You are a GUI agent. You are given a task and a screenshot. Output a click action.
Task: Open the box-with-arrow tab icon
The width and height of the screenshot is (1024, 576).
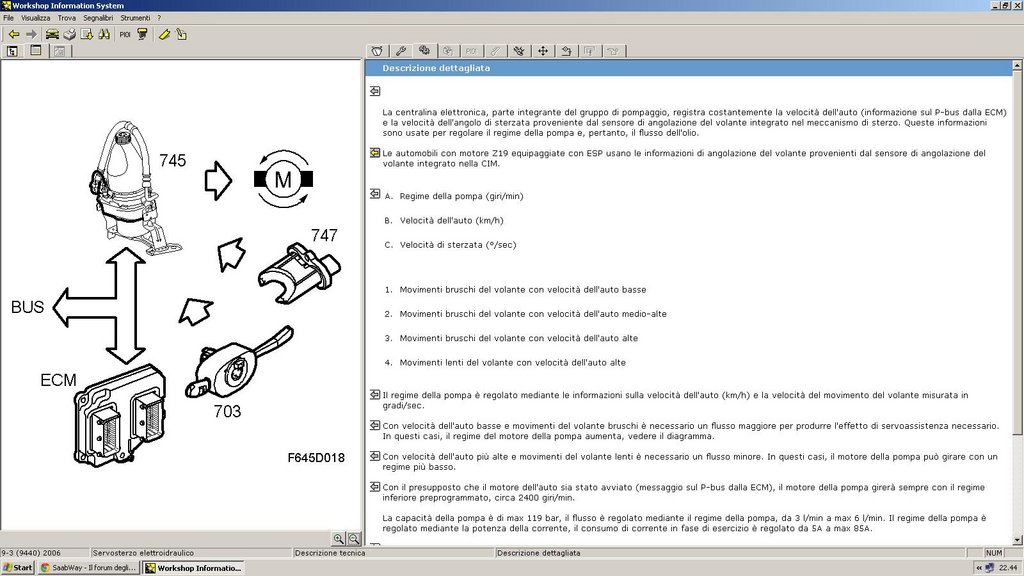tap(566, 51)
